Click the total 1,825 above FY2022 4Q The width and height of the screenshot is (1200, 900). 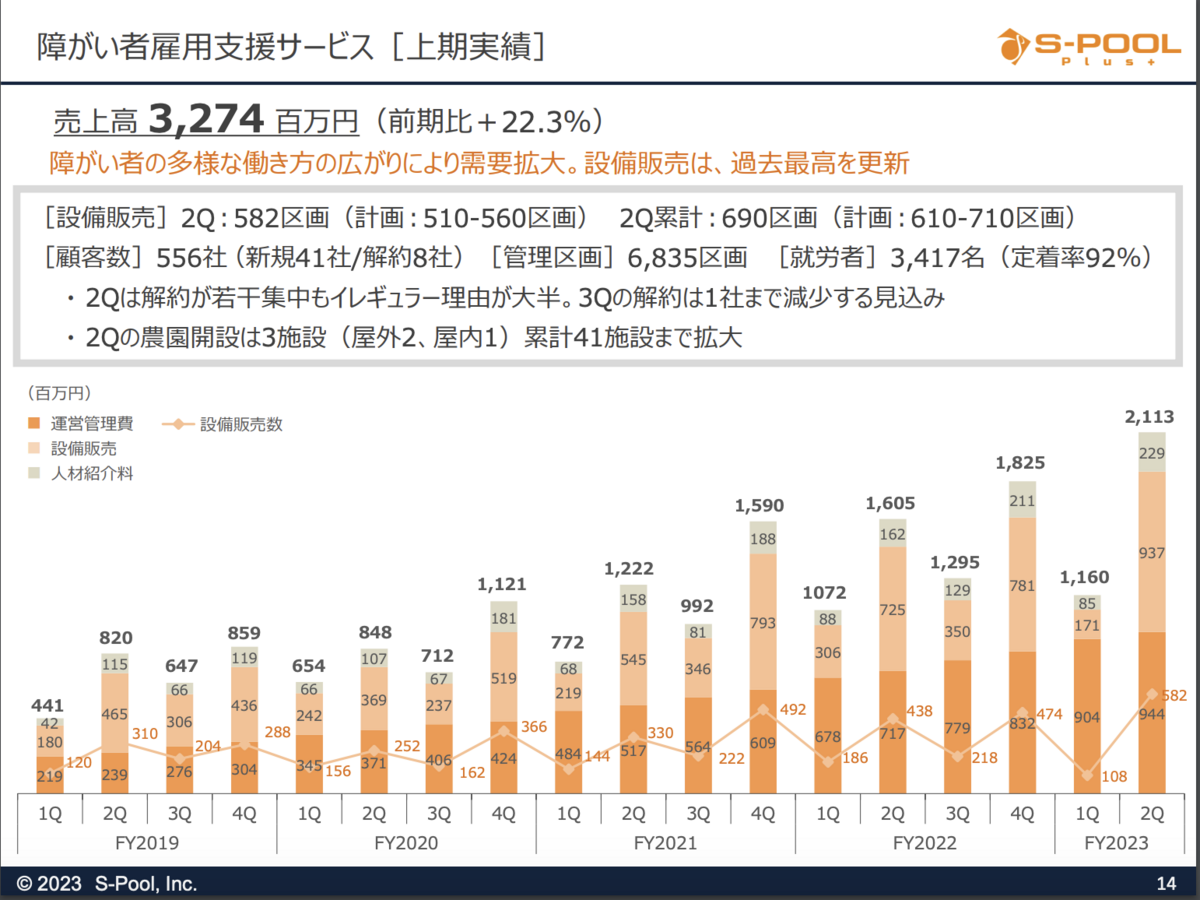click(x=1022, y=463)
